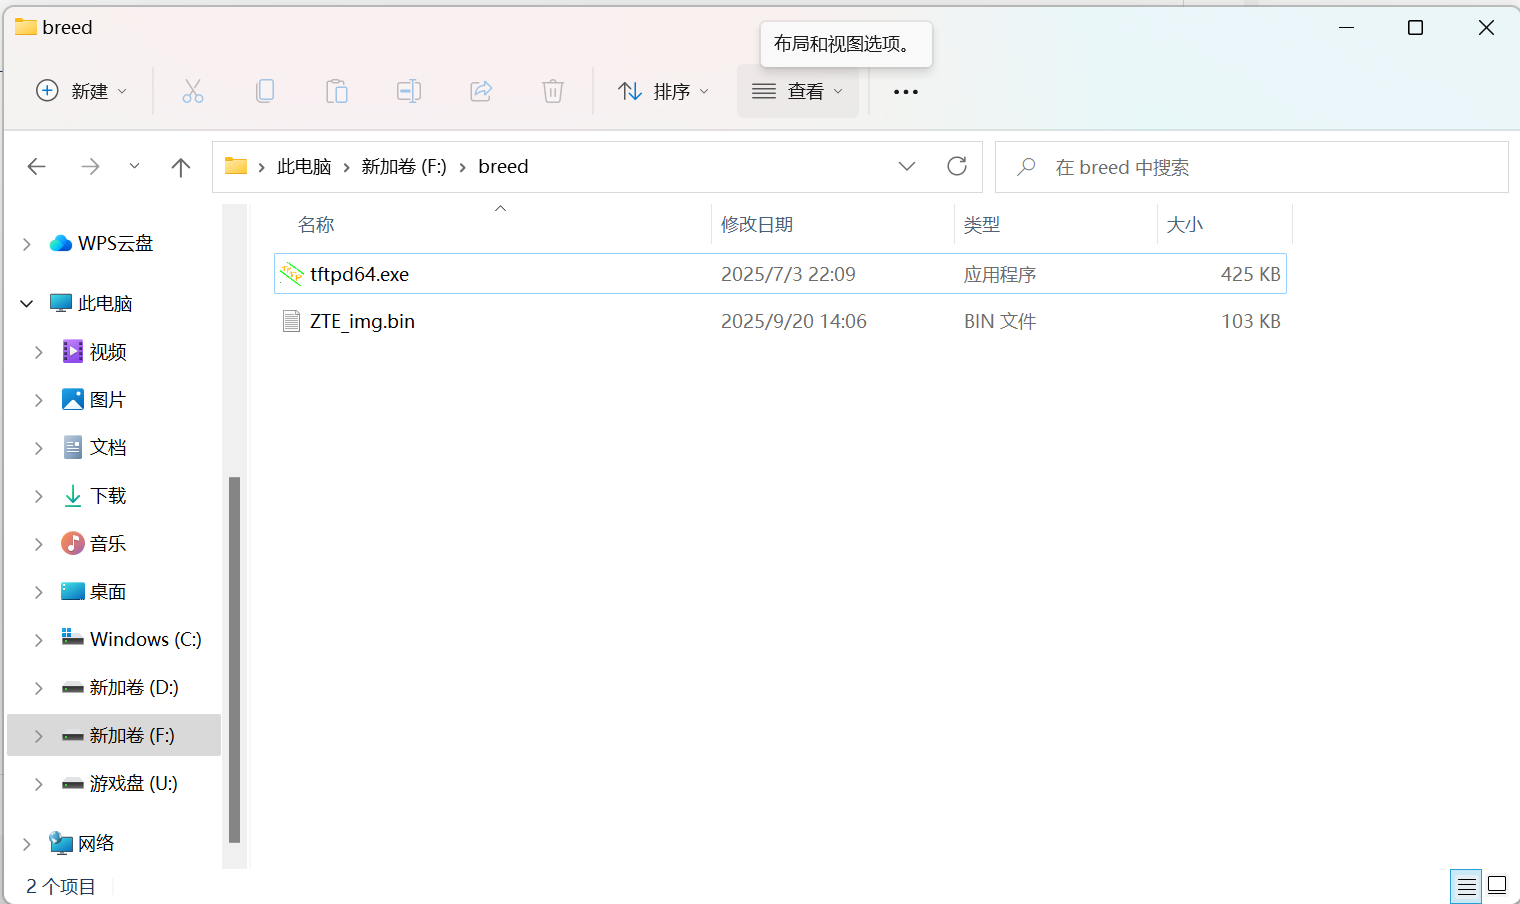Go forward with the right arrow
This screenshot has height=904, width=1520.
click(90, 167)
